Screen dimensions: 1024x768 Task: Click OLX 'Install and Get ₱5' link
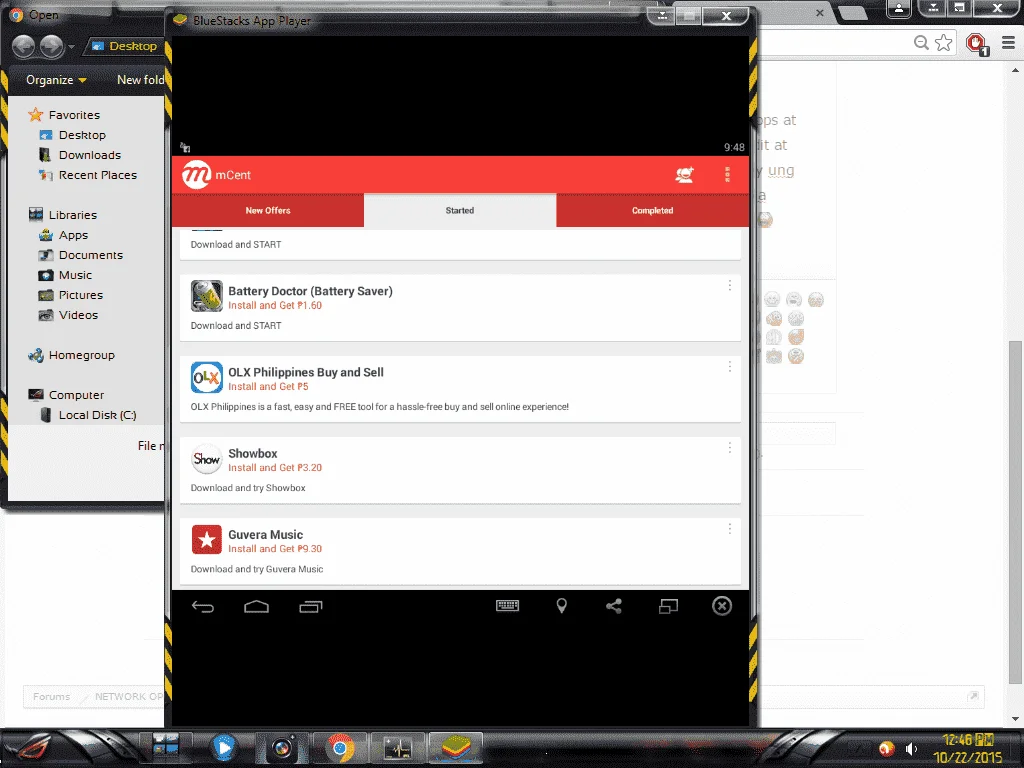268,387
